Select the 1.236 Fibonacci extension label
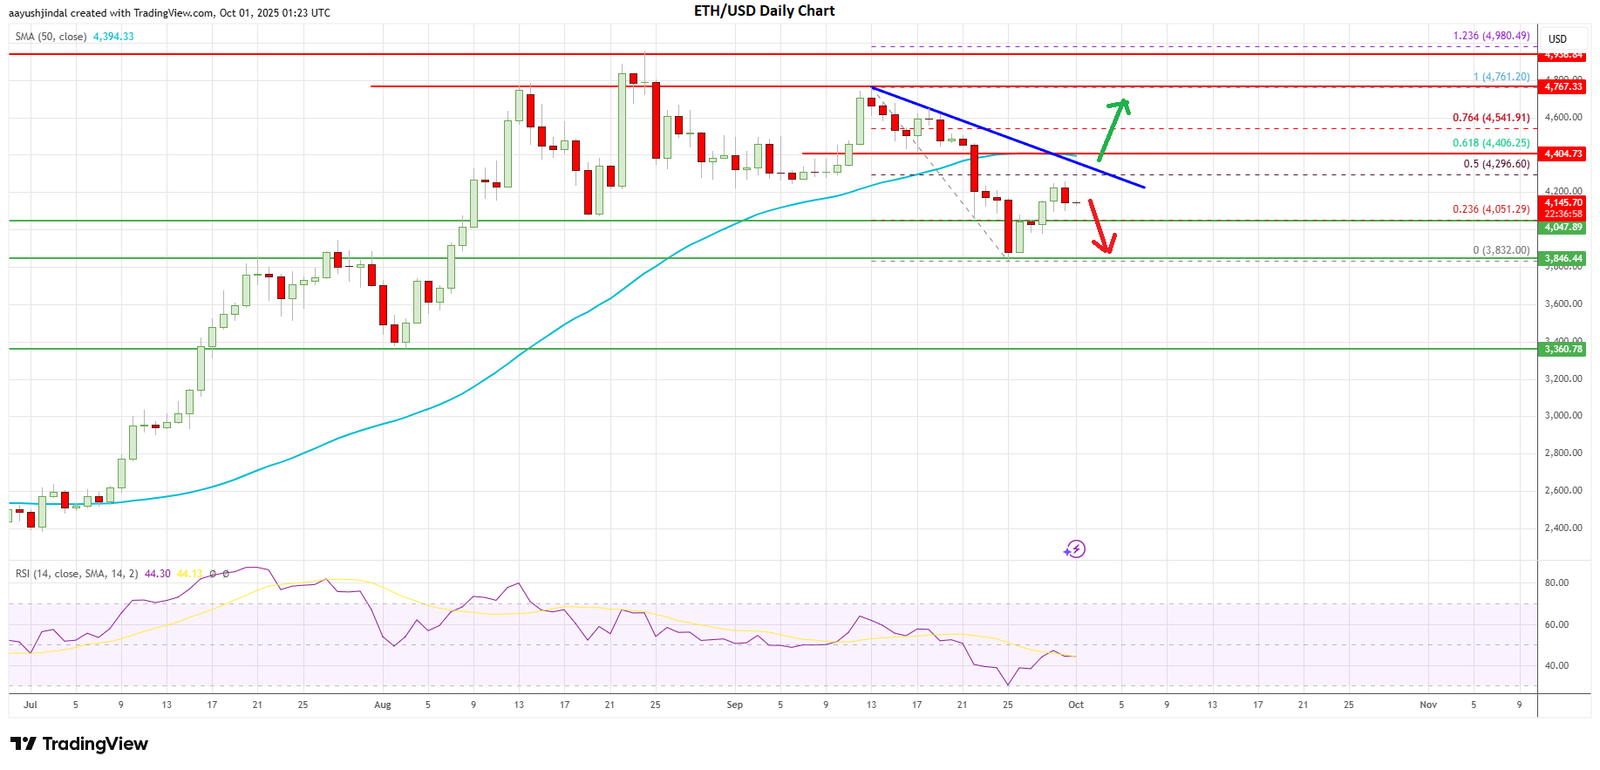The height and width of the screenshot is (770, 1600). tap(1490, 36)
